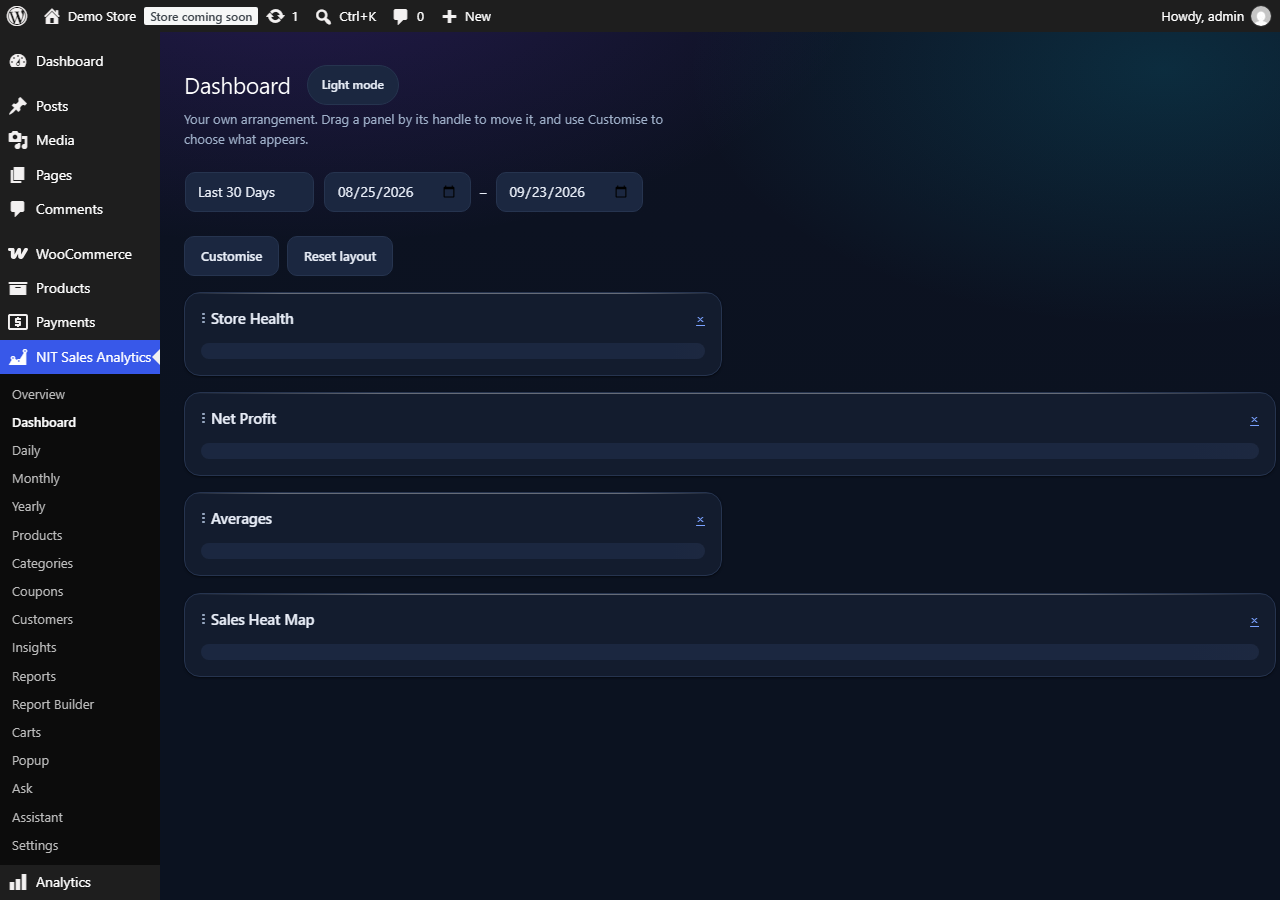Click the plus New icon
The image size is (1280, 900).
click(449, 16)
